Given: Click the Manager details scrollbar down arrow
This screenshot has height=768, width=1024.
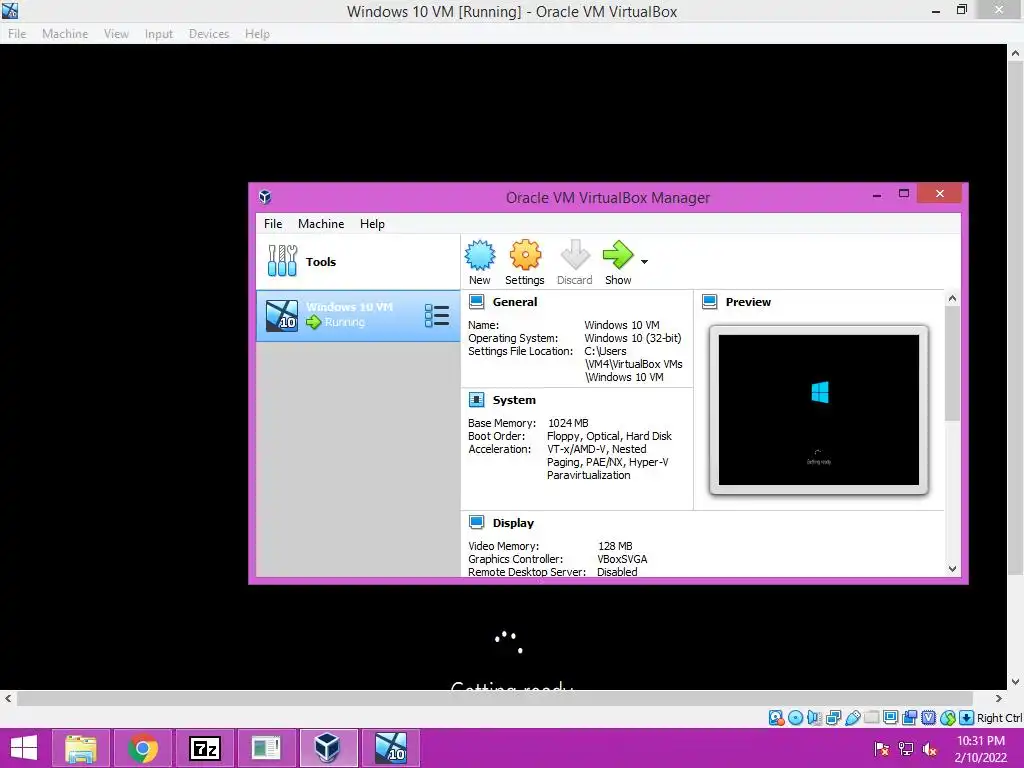Looking at the screenshot, I should point(952,569).
